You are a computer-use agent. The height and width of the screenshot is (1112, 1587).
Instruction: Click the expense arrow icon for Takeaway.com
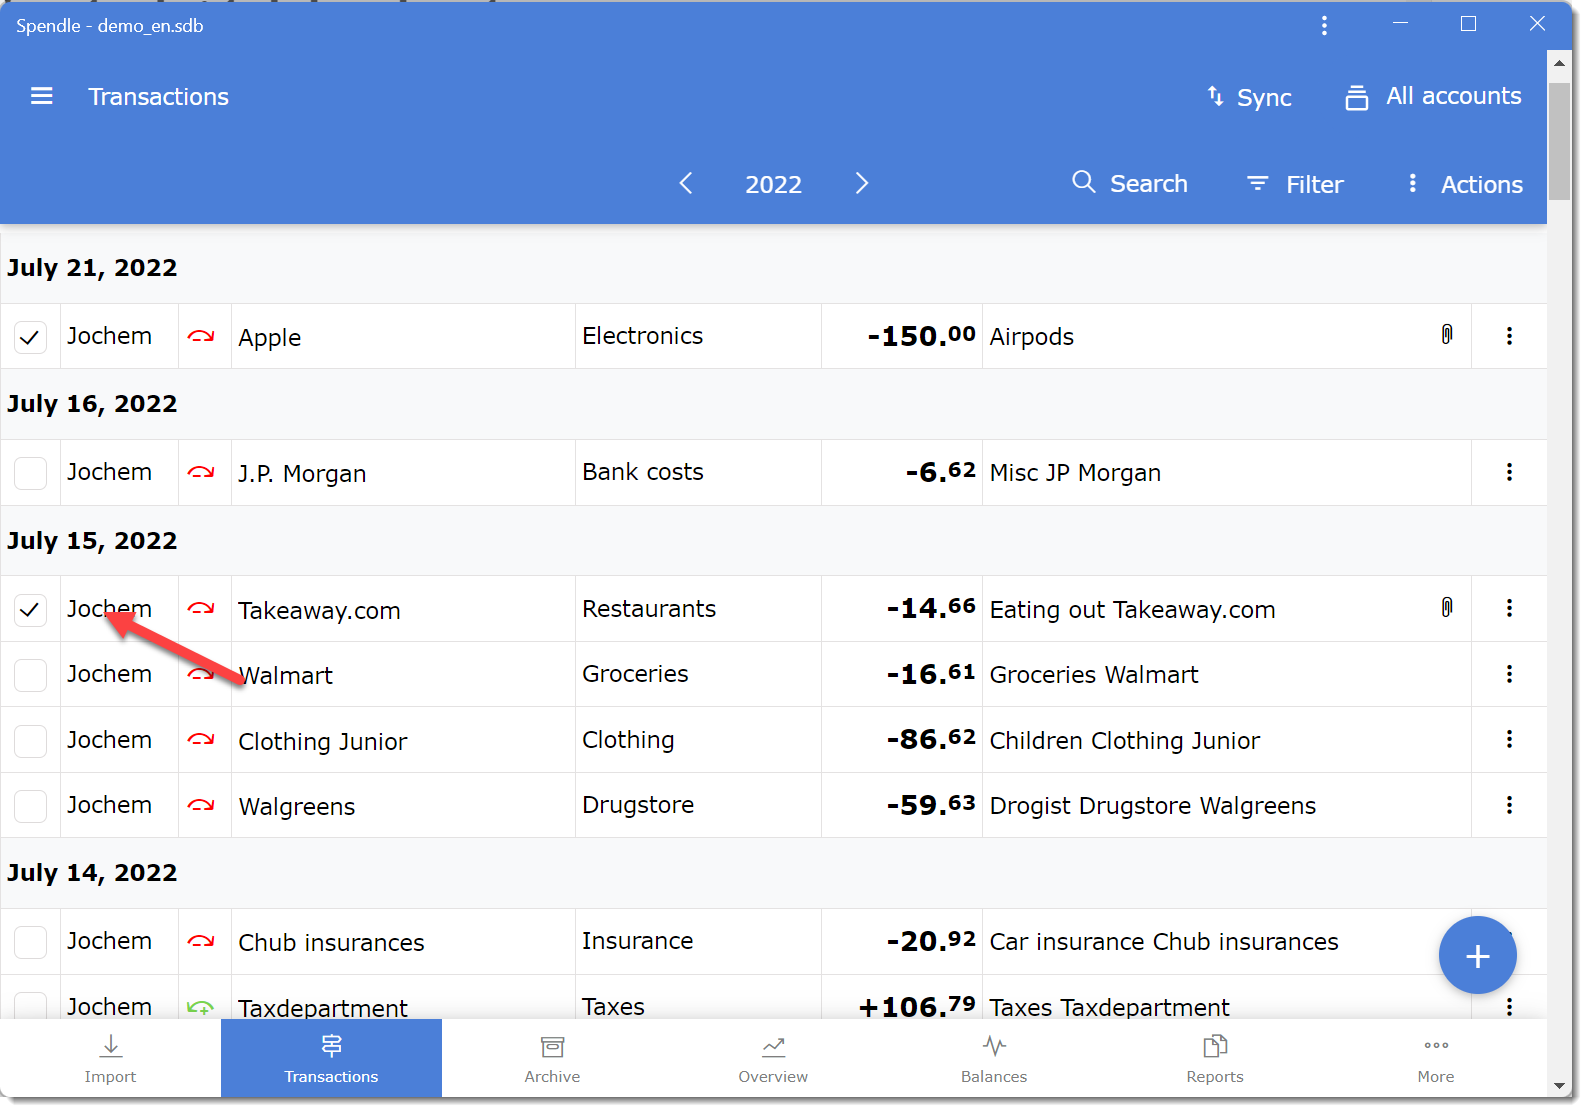pyautogui.click(x=202, y=608)
